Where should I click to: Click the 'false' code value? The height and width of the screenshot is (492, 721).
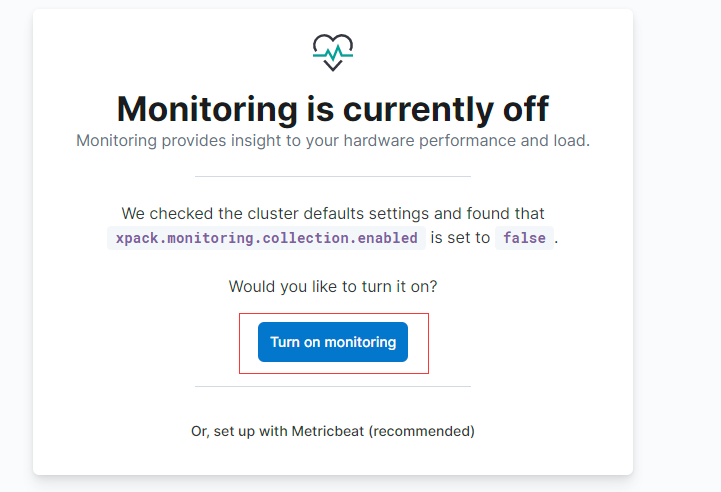[524, 238]
